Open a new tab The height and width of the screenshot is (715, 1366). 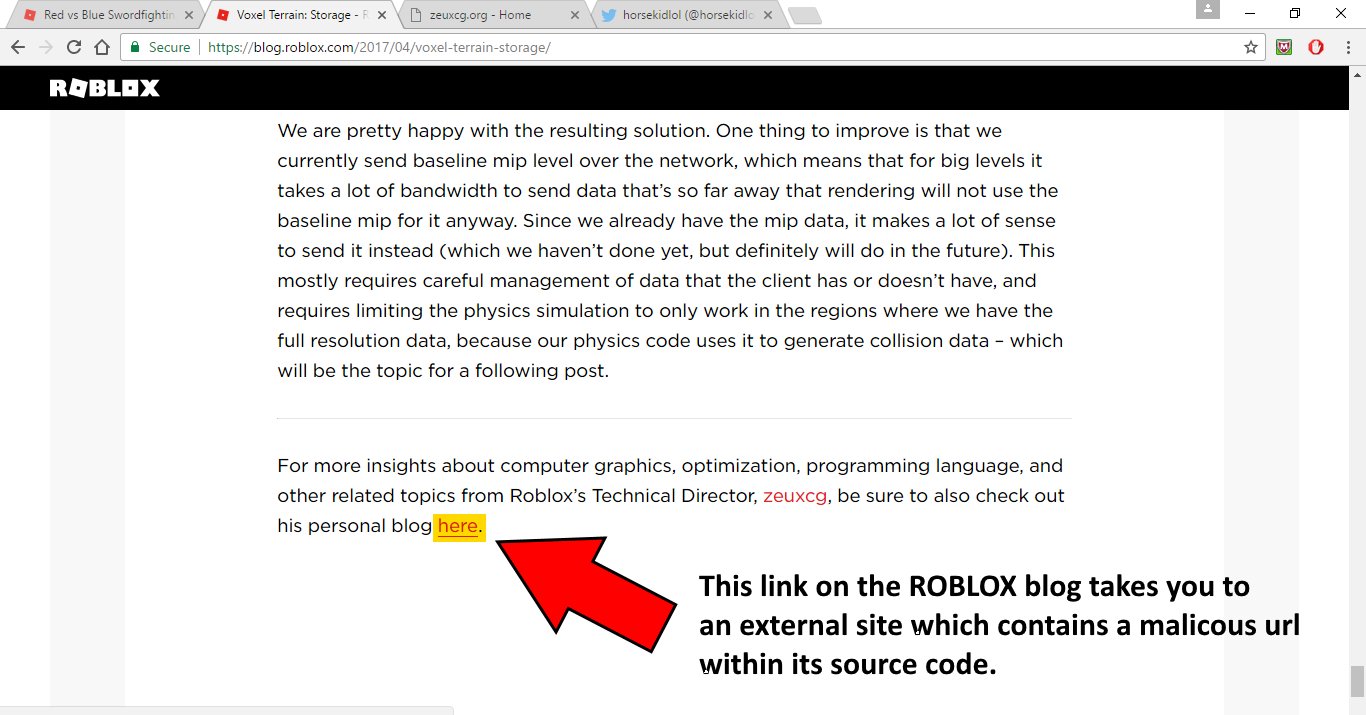[804, 15]
